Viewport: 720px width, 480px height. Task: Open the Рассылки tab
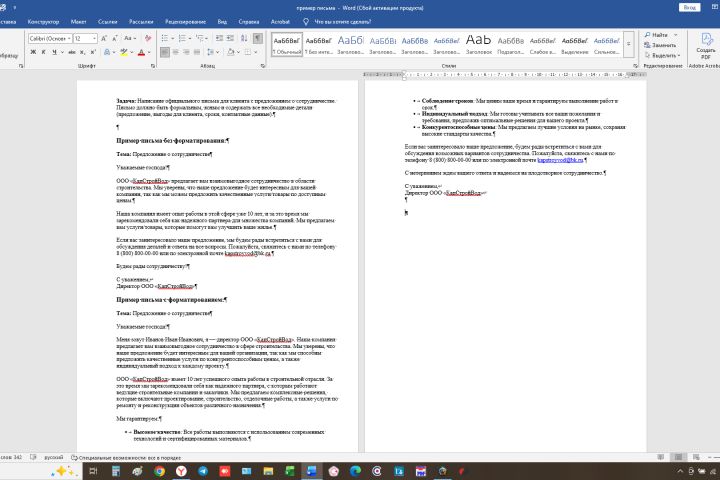pyautogui.click(x=141, y=22)
